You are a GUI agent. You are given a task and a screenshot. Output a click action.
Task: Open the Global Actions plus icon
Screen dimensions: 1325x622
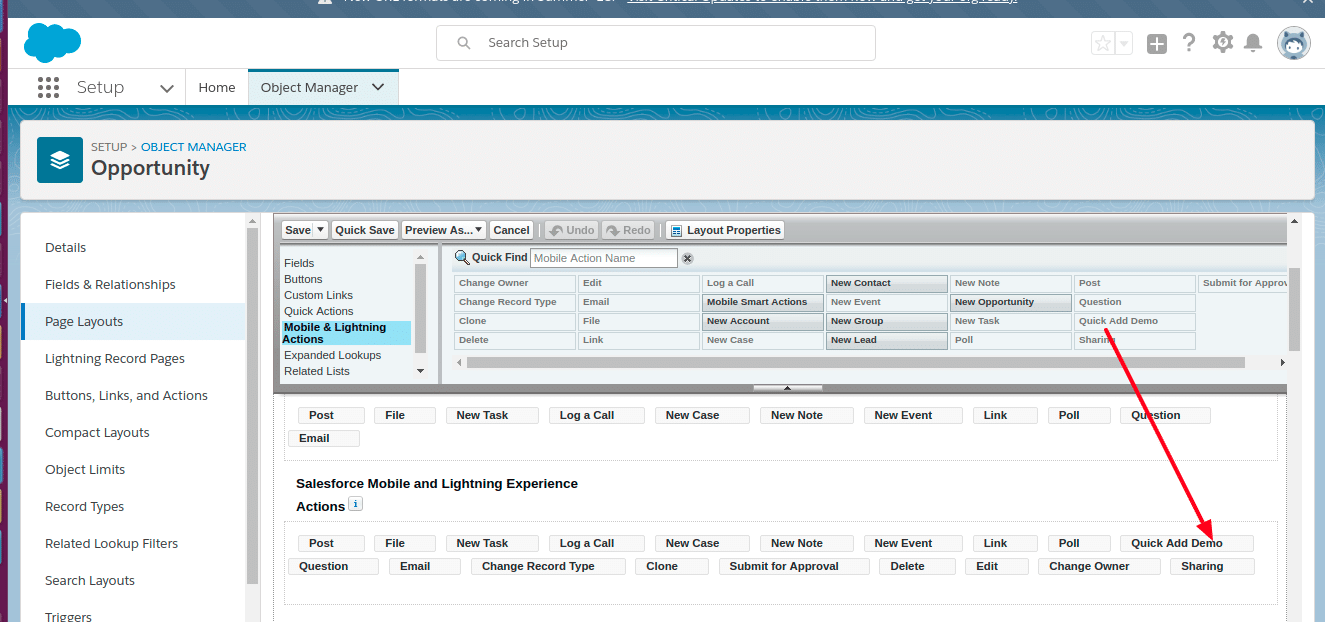(x=1156, y=43)
